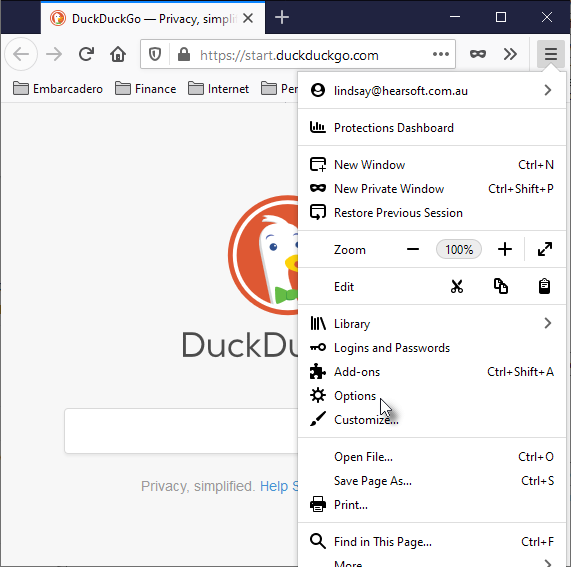This screenshot has width=571, height=567.
Task: Select Find in This Page...
Action: tap(432, 542)
